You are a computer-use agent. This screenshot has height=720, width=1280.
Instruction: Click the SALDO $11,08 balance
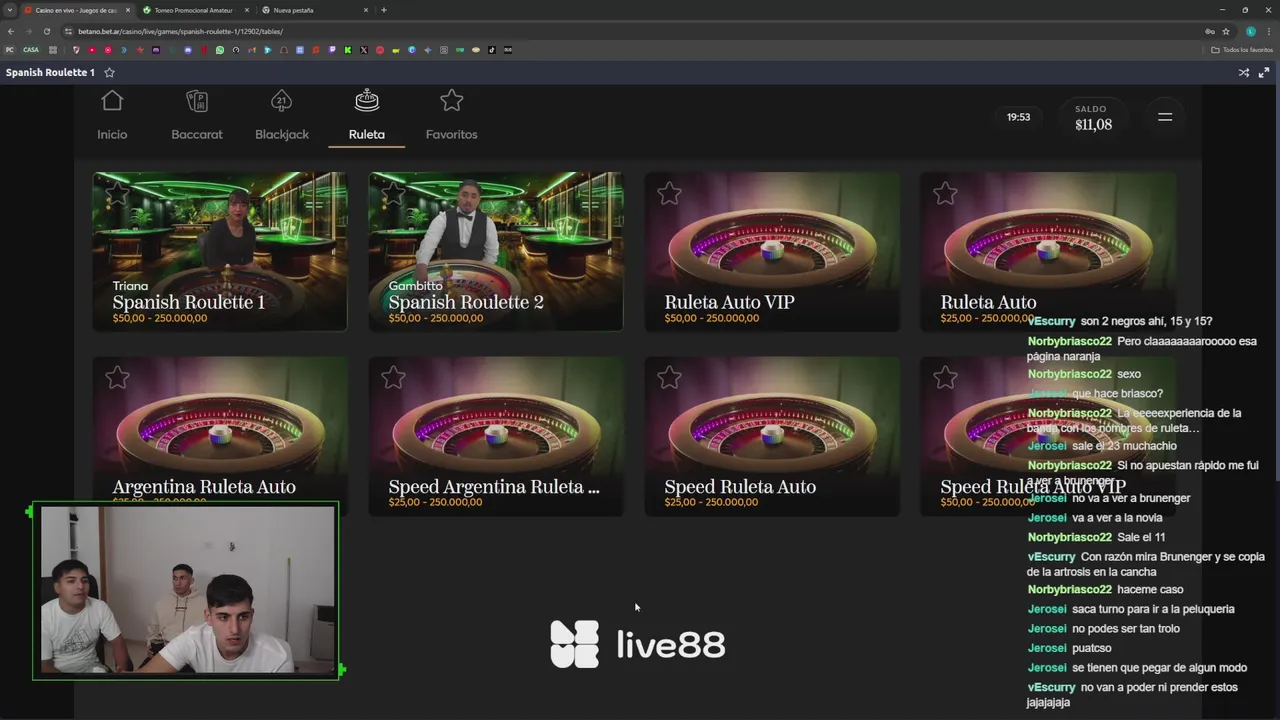pos(1093,118)
